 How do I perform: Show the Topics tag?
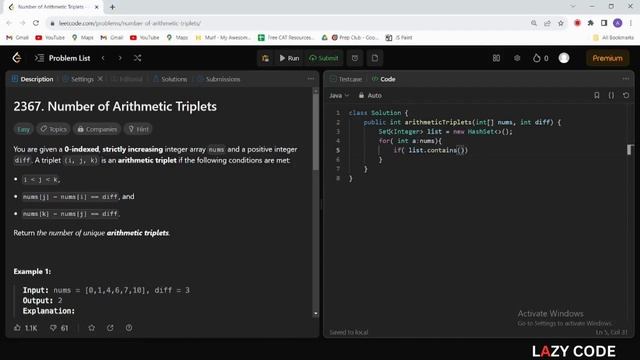(x=53, y=129)
